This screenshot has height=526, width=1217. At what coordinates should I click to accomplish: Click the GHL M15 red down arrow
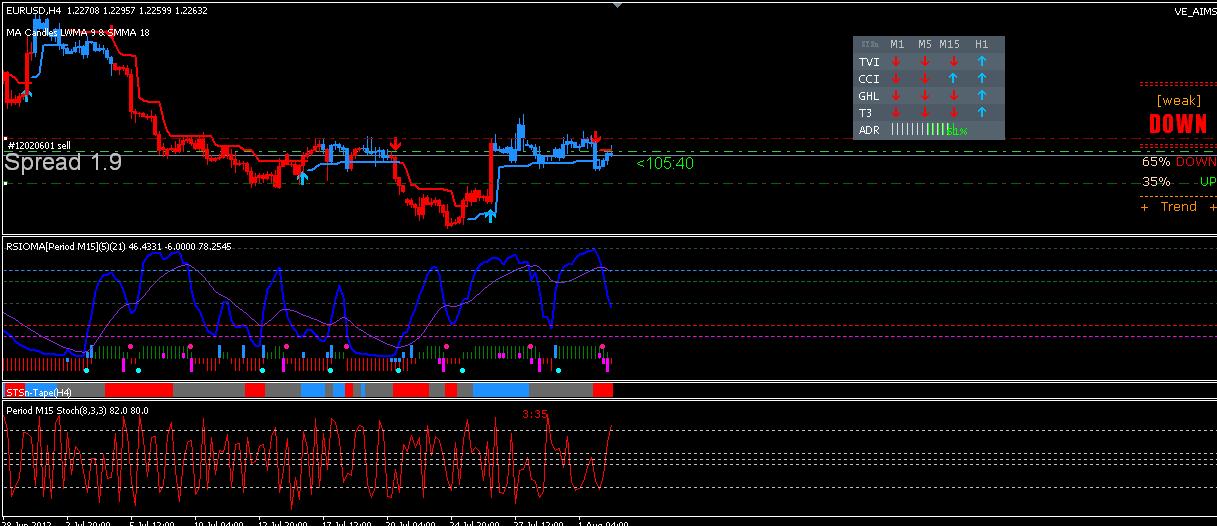click(953, 96)
